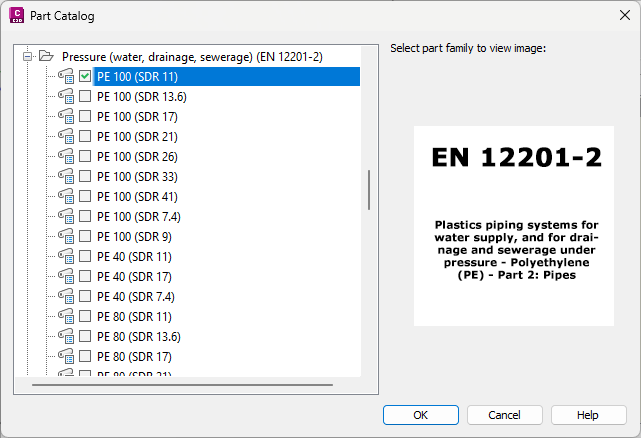
Task: Click the part family icon beside PE 40 (SDR 11)
Action: click(66, 257)
